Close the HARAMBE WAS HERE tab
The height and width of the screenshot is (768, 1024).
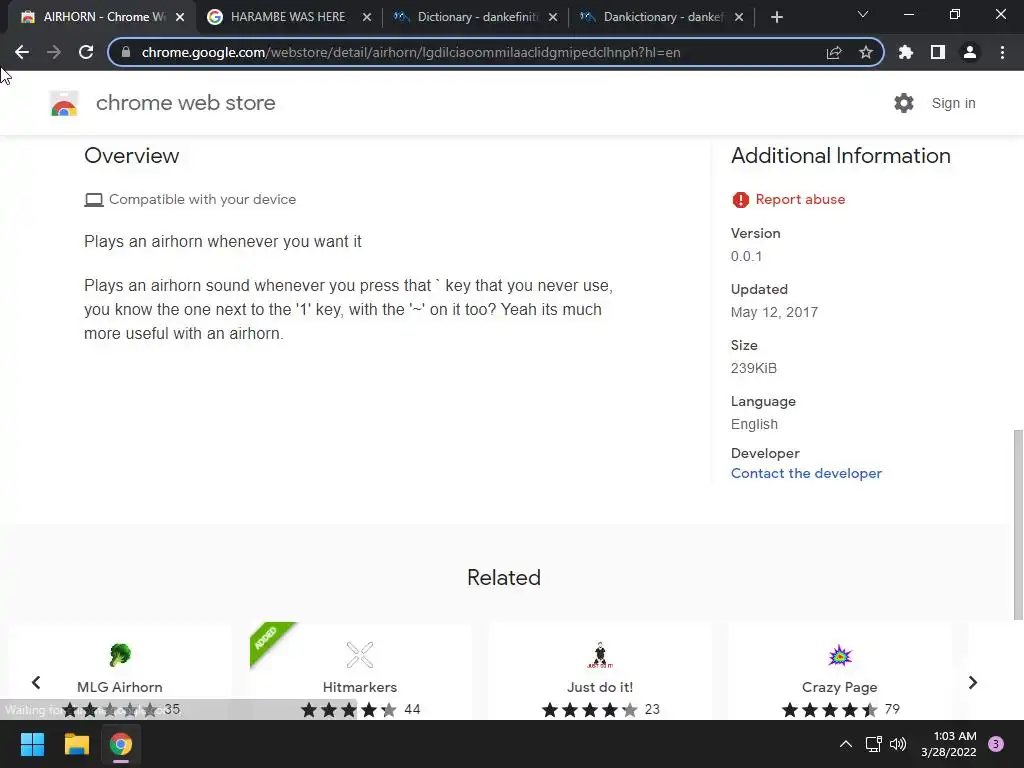click(x=367, y=17)
